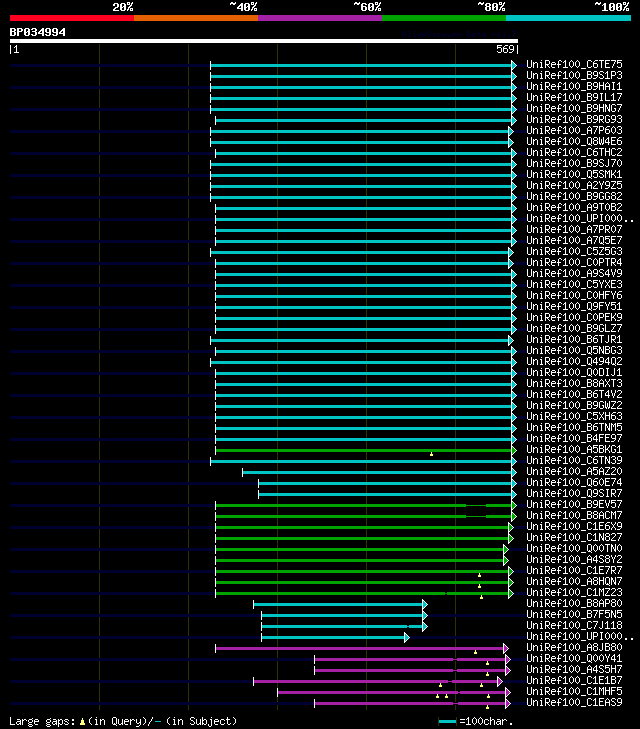
Task: Choose the UniRef100_A7PR07 entry
Action: [574, 229]
